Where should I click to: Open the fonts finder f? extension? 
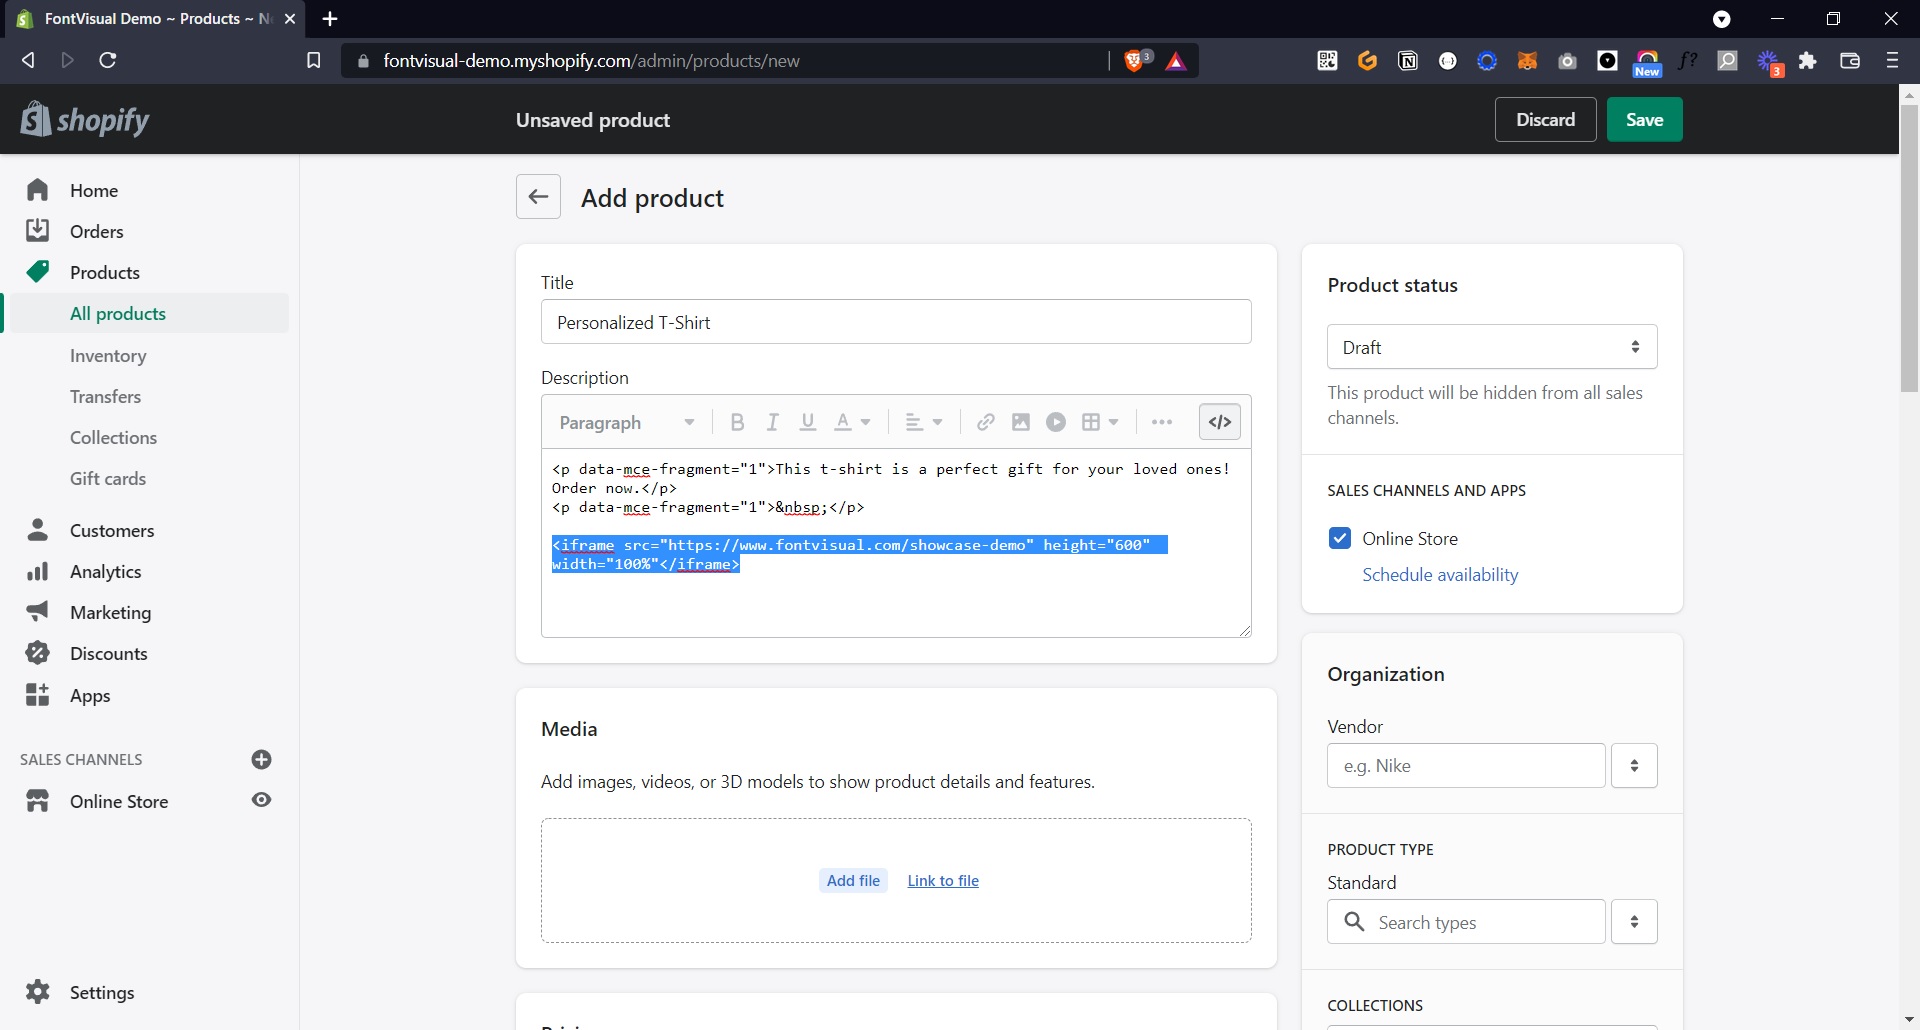click(x=1688, y=60)
